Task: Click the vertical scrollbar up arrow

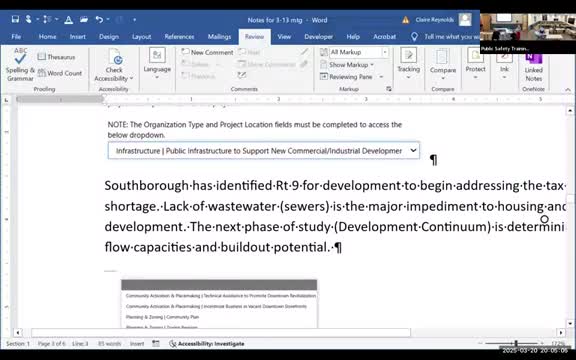Action: coord(570,110)
